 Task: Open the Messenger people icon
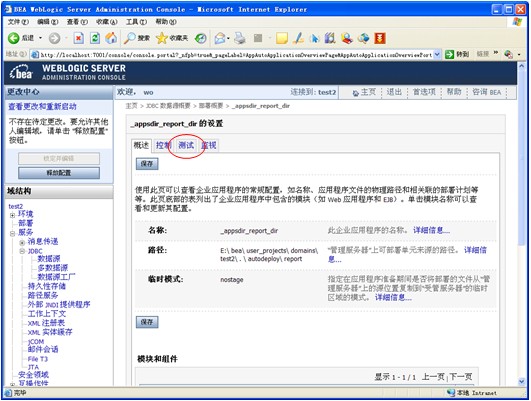pyautogui.click(x=347, y=38)
